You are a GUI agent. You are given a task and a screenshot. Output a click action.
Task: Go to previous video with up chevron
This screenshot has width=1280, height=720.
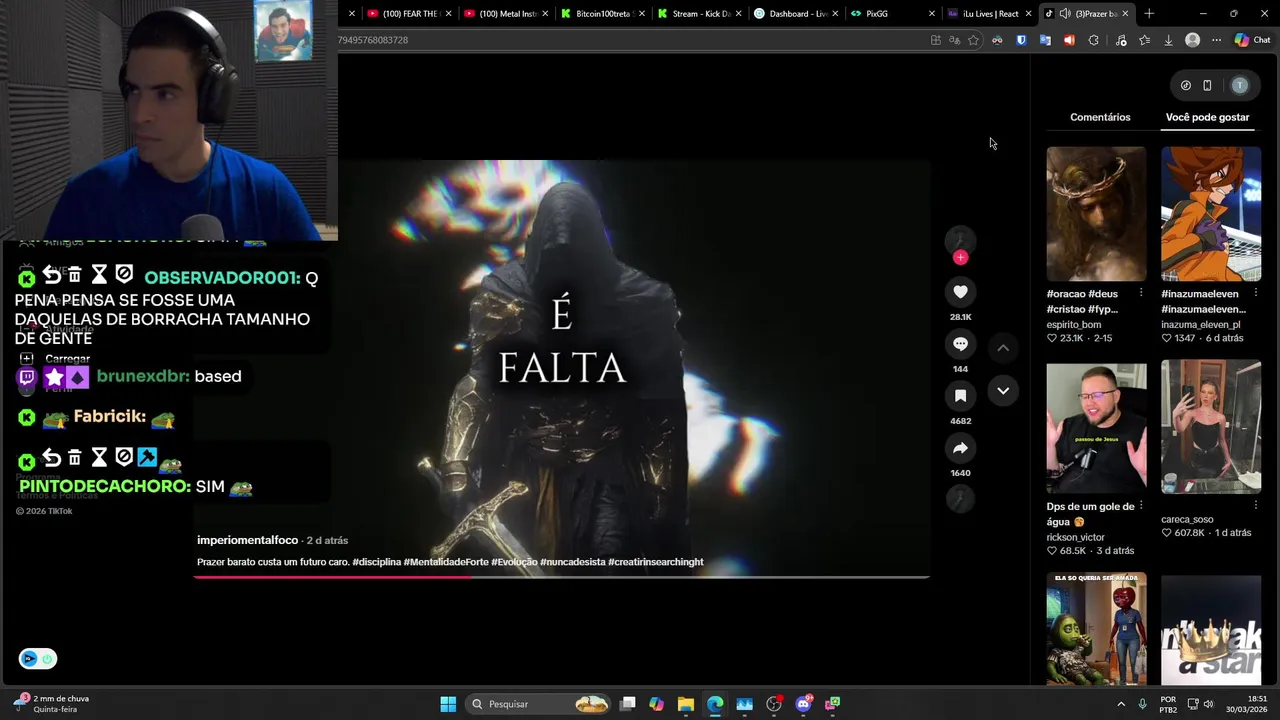pos(1003,348)
